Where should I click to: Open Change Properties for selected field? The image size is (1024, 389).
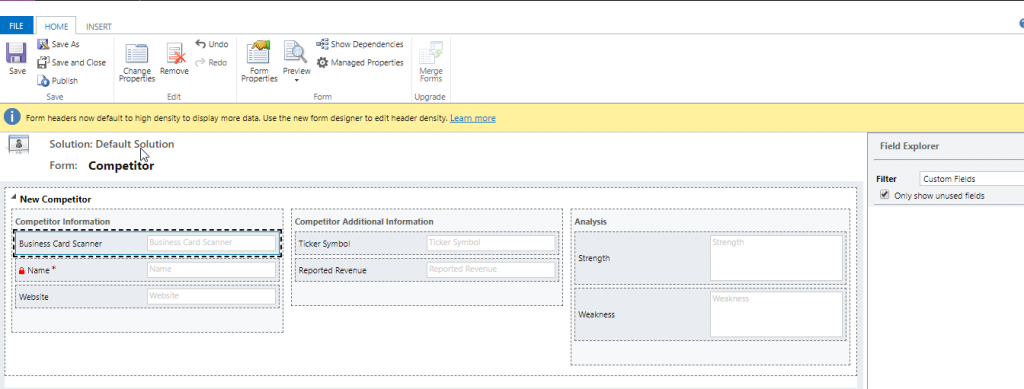pyautogui.click(x=136, y=62)
